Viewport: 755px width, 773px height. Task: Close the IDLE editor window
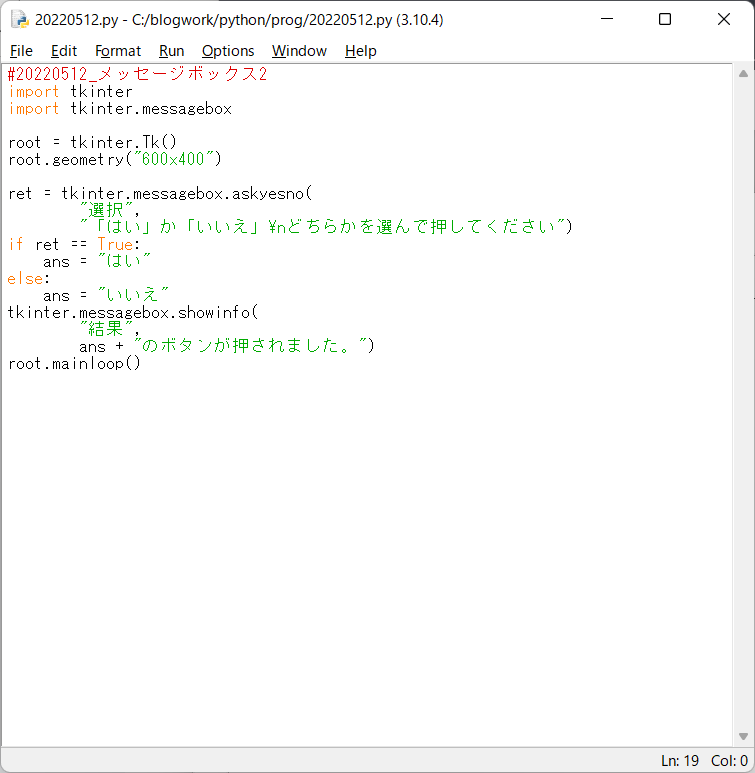click(x=723, y=19)
